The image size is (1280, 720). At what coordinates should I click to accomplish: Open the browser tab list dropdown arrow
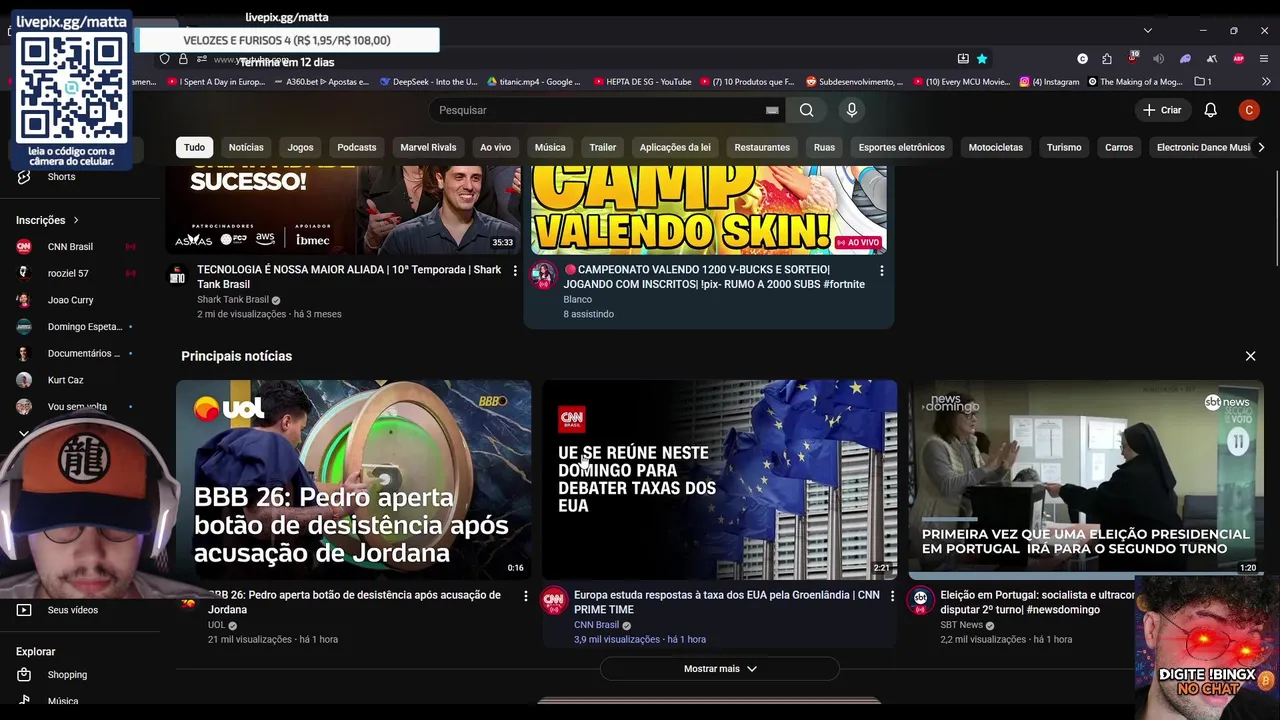(1148, 30)
